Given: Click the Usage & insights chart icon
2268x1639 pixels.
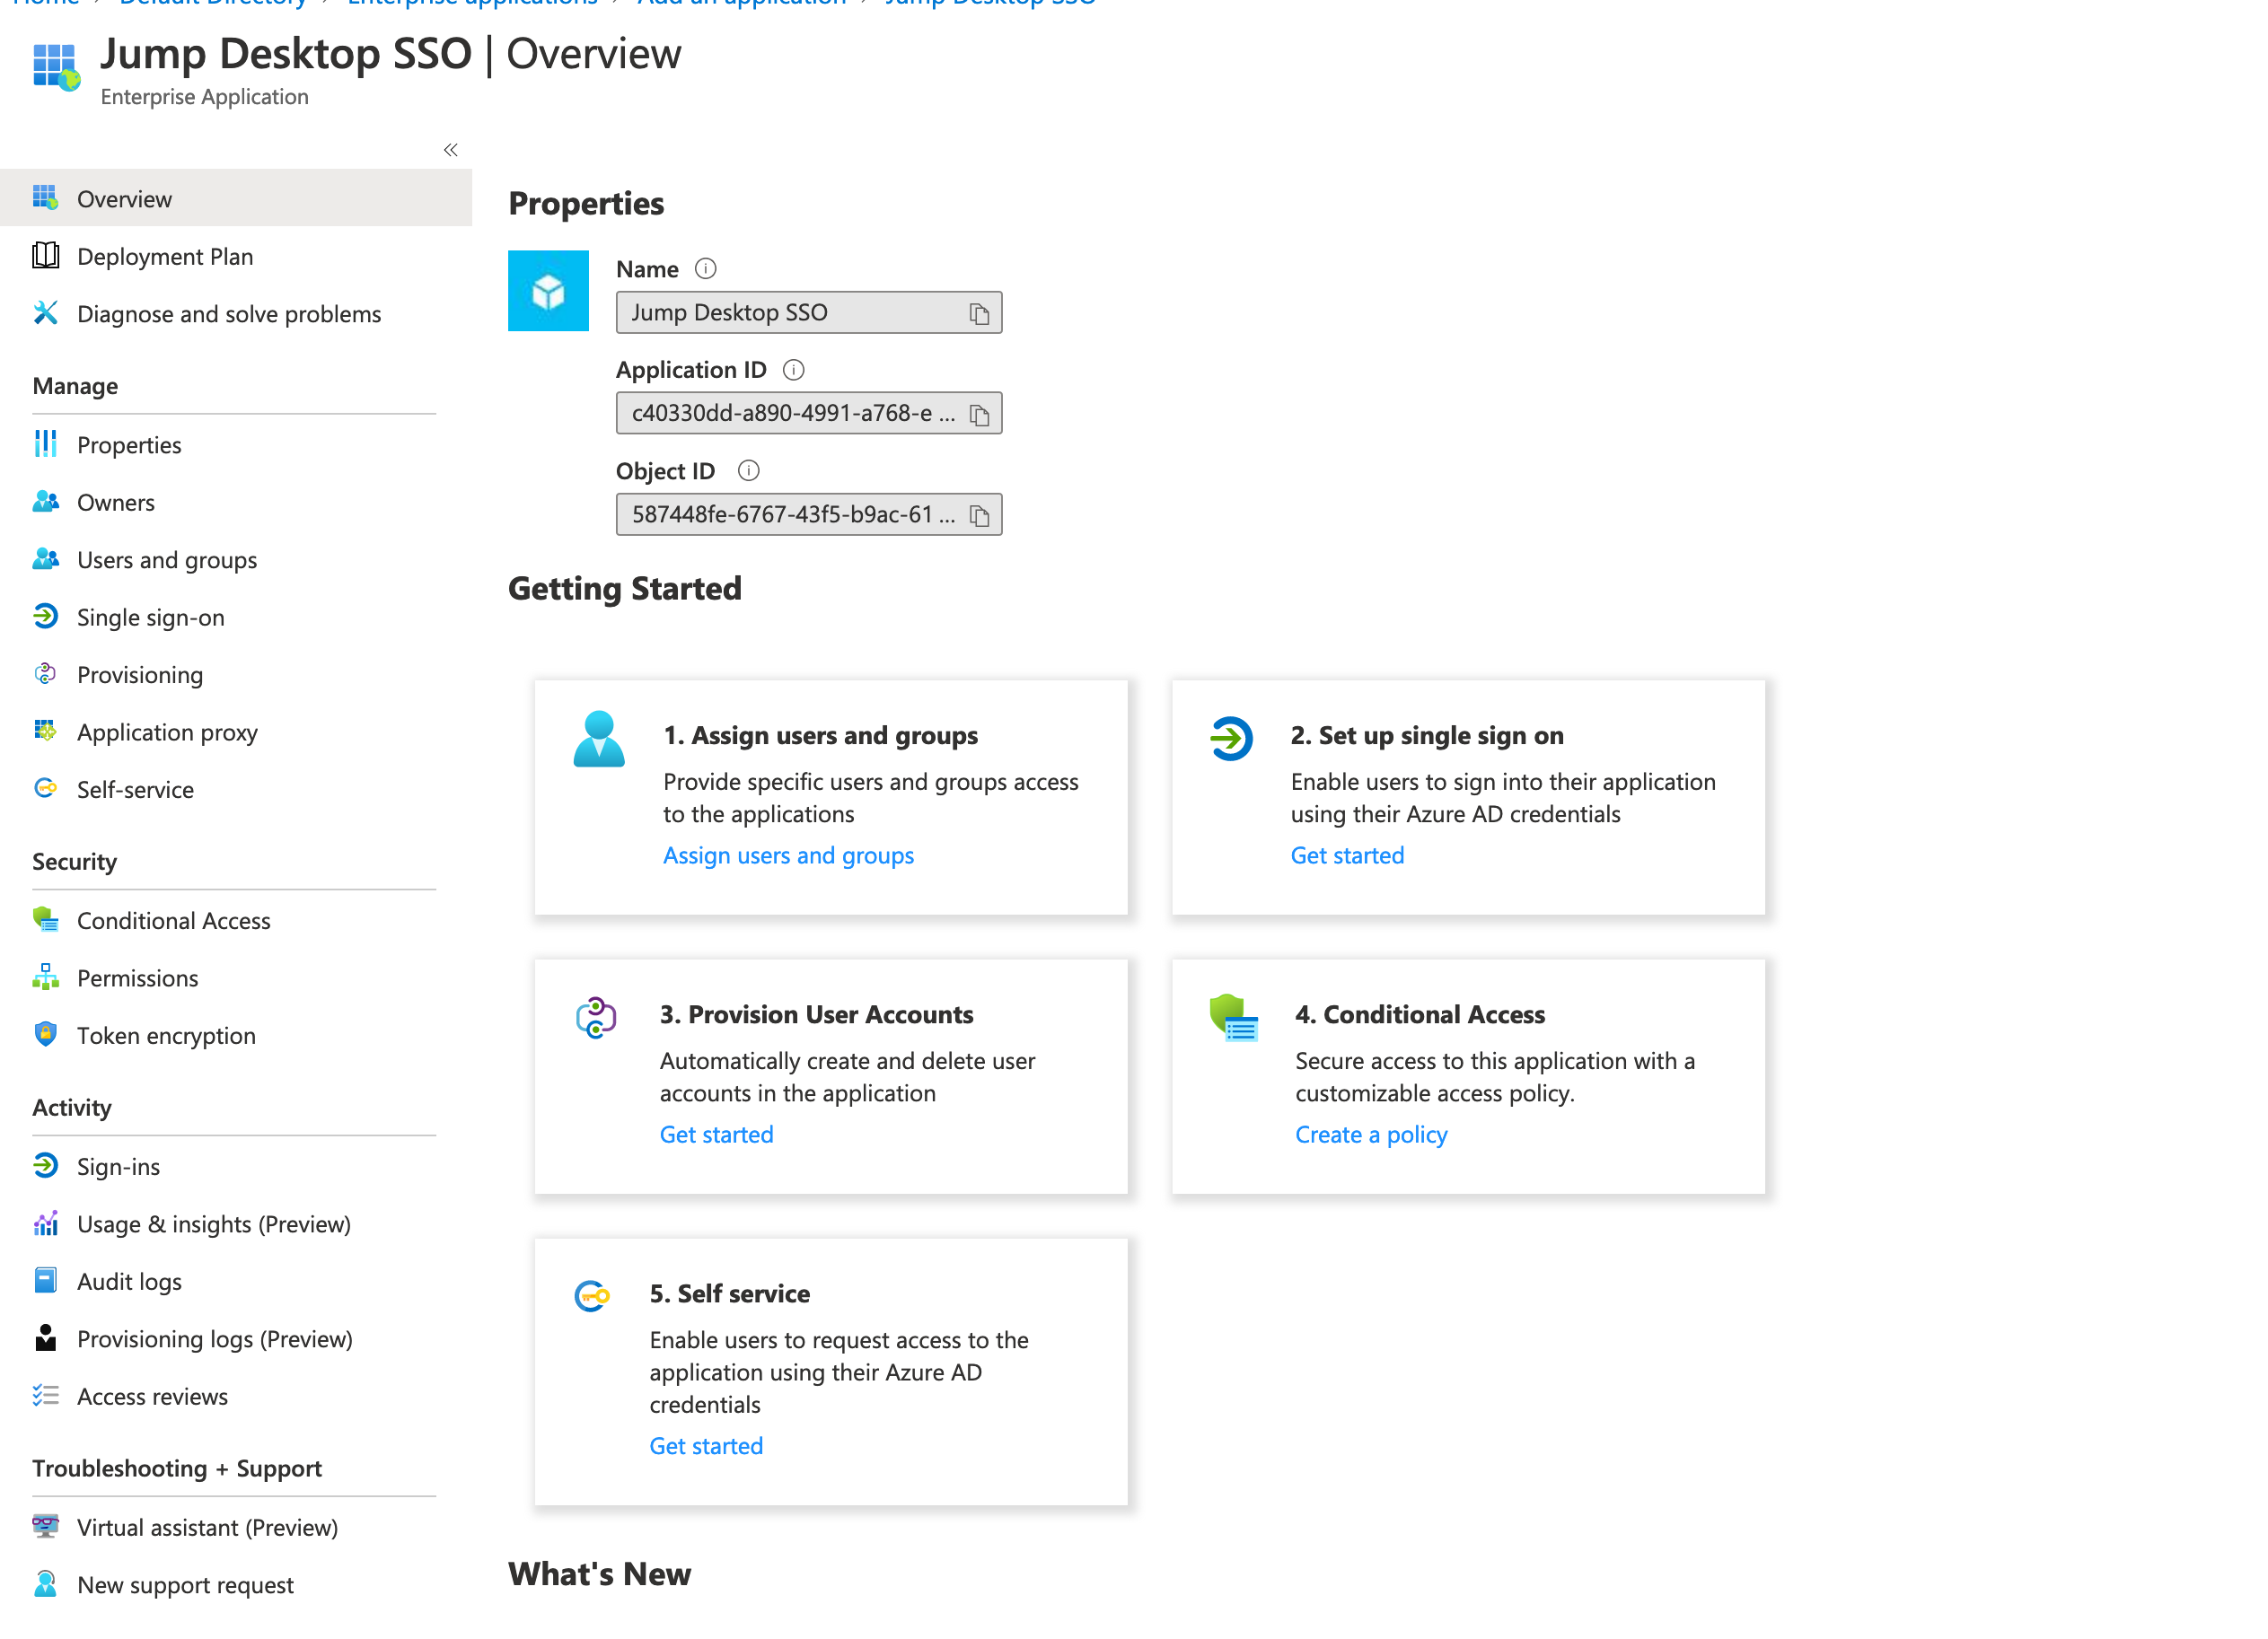Looking at the screenshot, I should click(45, 1223).
